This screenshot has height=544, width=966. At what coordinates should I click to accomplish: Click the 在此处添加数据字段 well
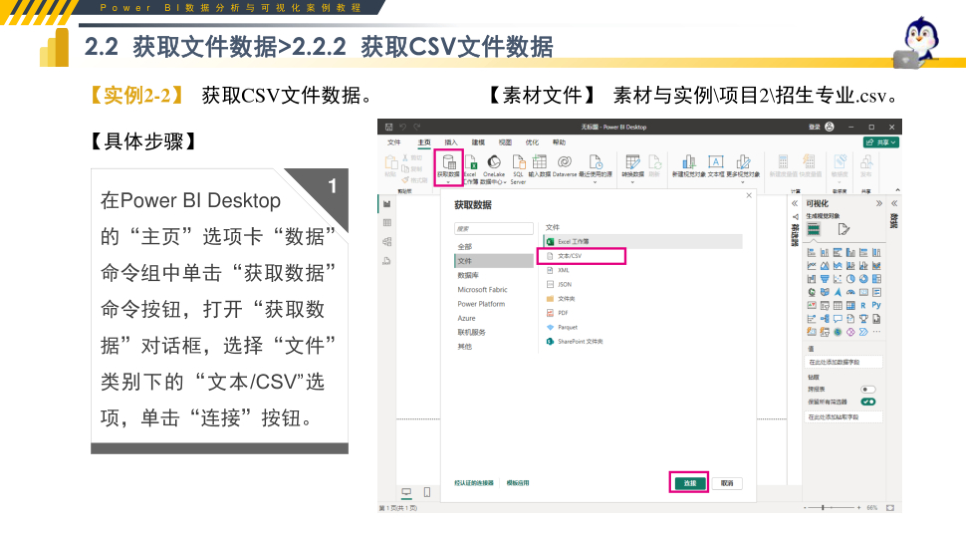tap(843, 362)
